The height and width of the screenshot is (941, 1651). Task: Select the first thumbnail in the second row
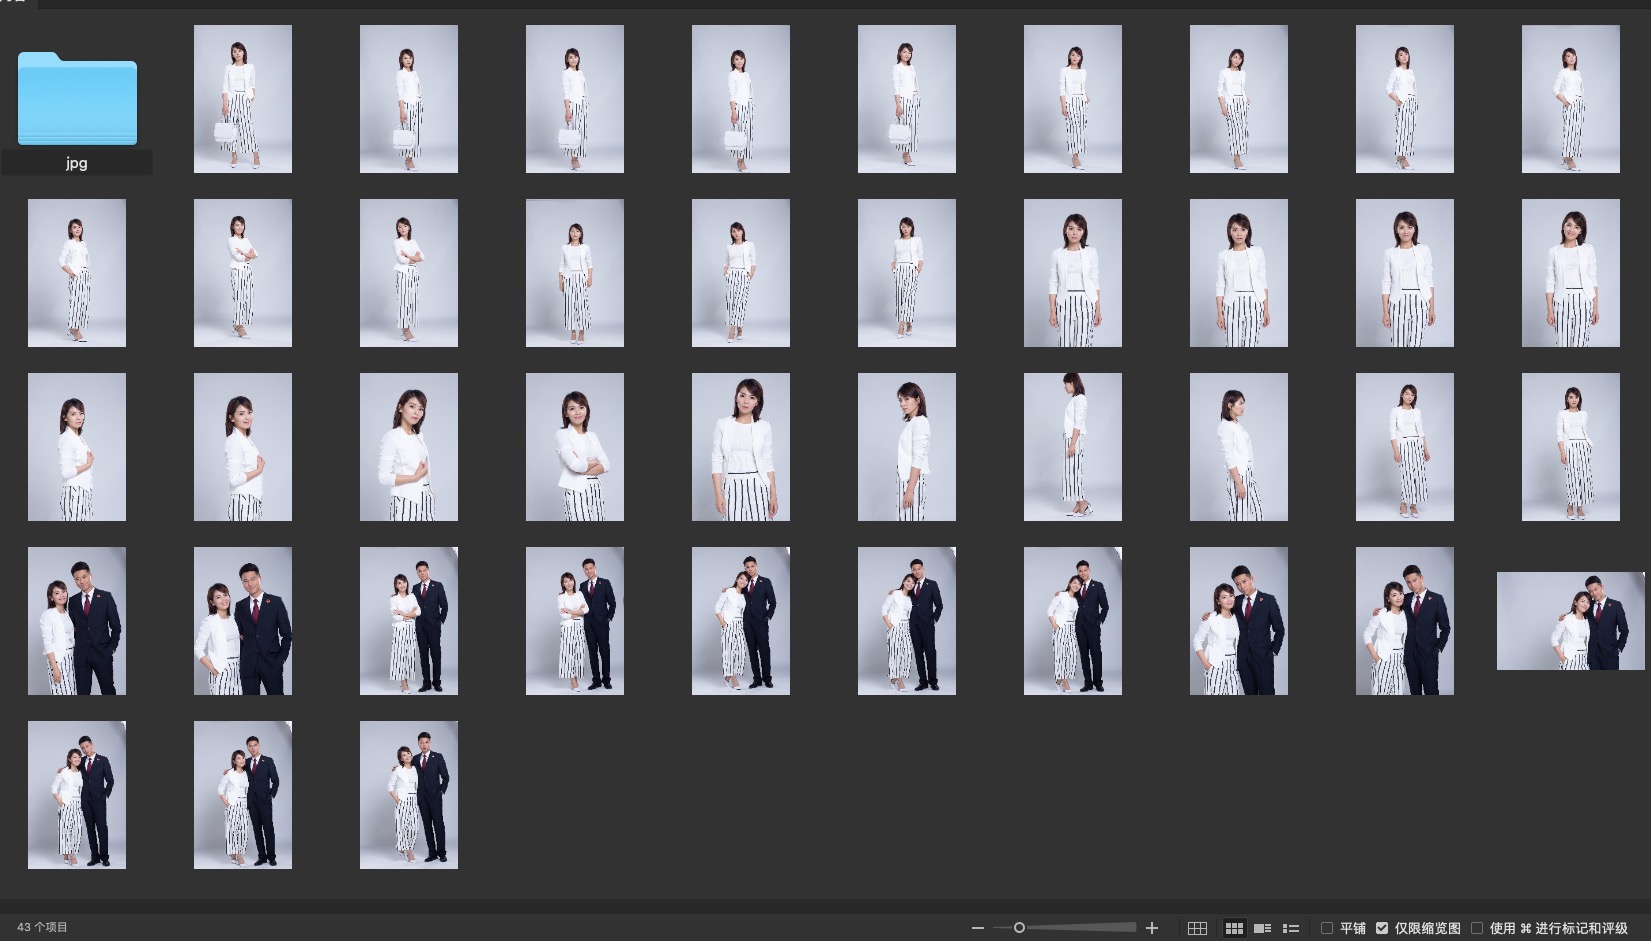click(77, 273)
